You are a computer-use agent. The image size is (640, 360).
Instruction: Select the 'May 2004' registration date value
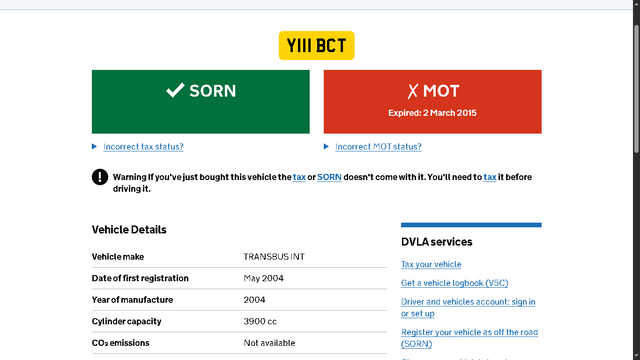pyautogui.click(x=263, y=278)
